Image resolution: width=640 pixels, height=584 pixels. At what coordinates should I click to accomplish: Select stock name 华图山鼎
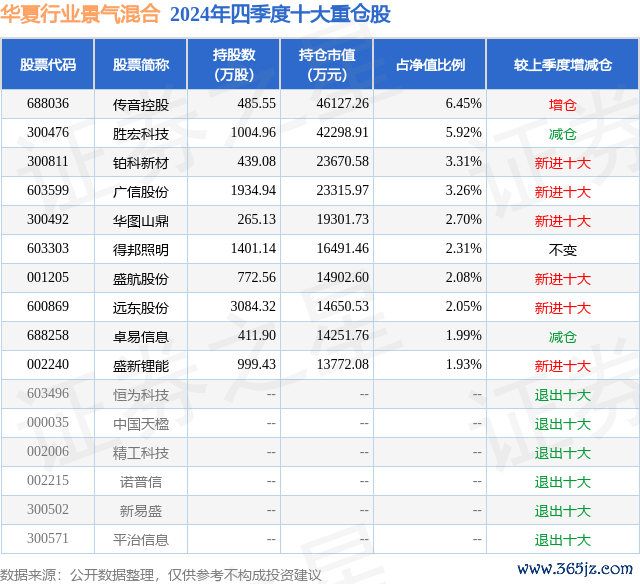pos(141,221)
